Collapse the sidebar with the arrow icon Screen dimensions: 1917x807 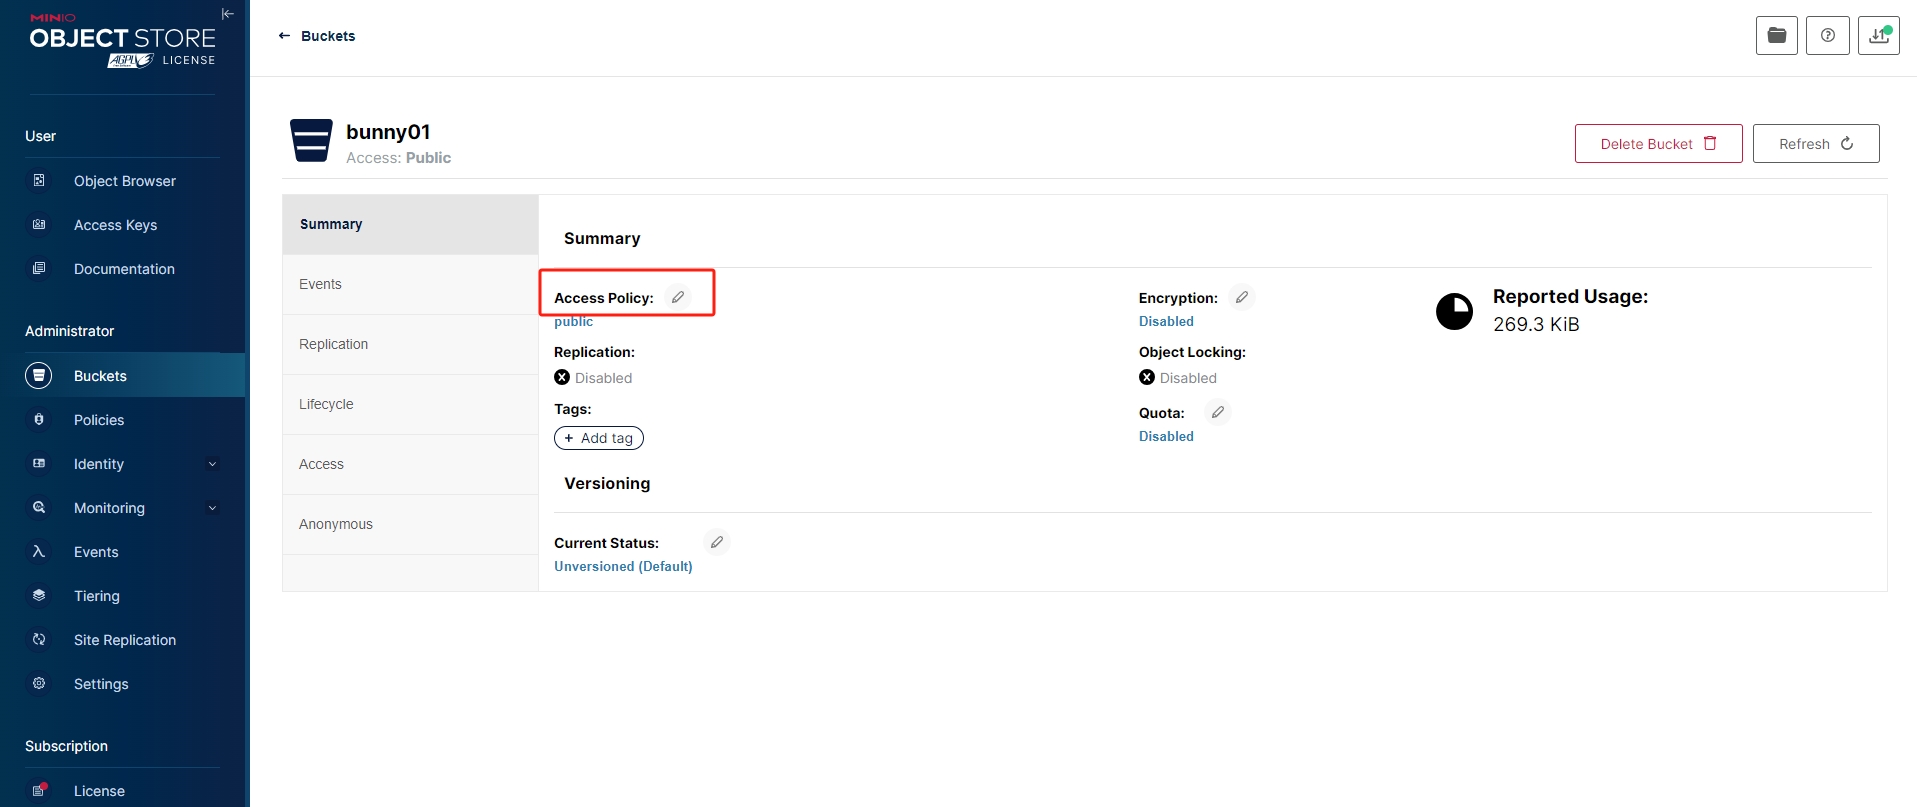227,14
